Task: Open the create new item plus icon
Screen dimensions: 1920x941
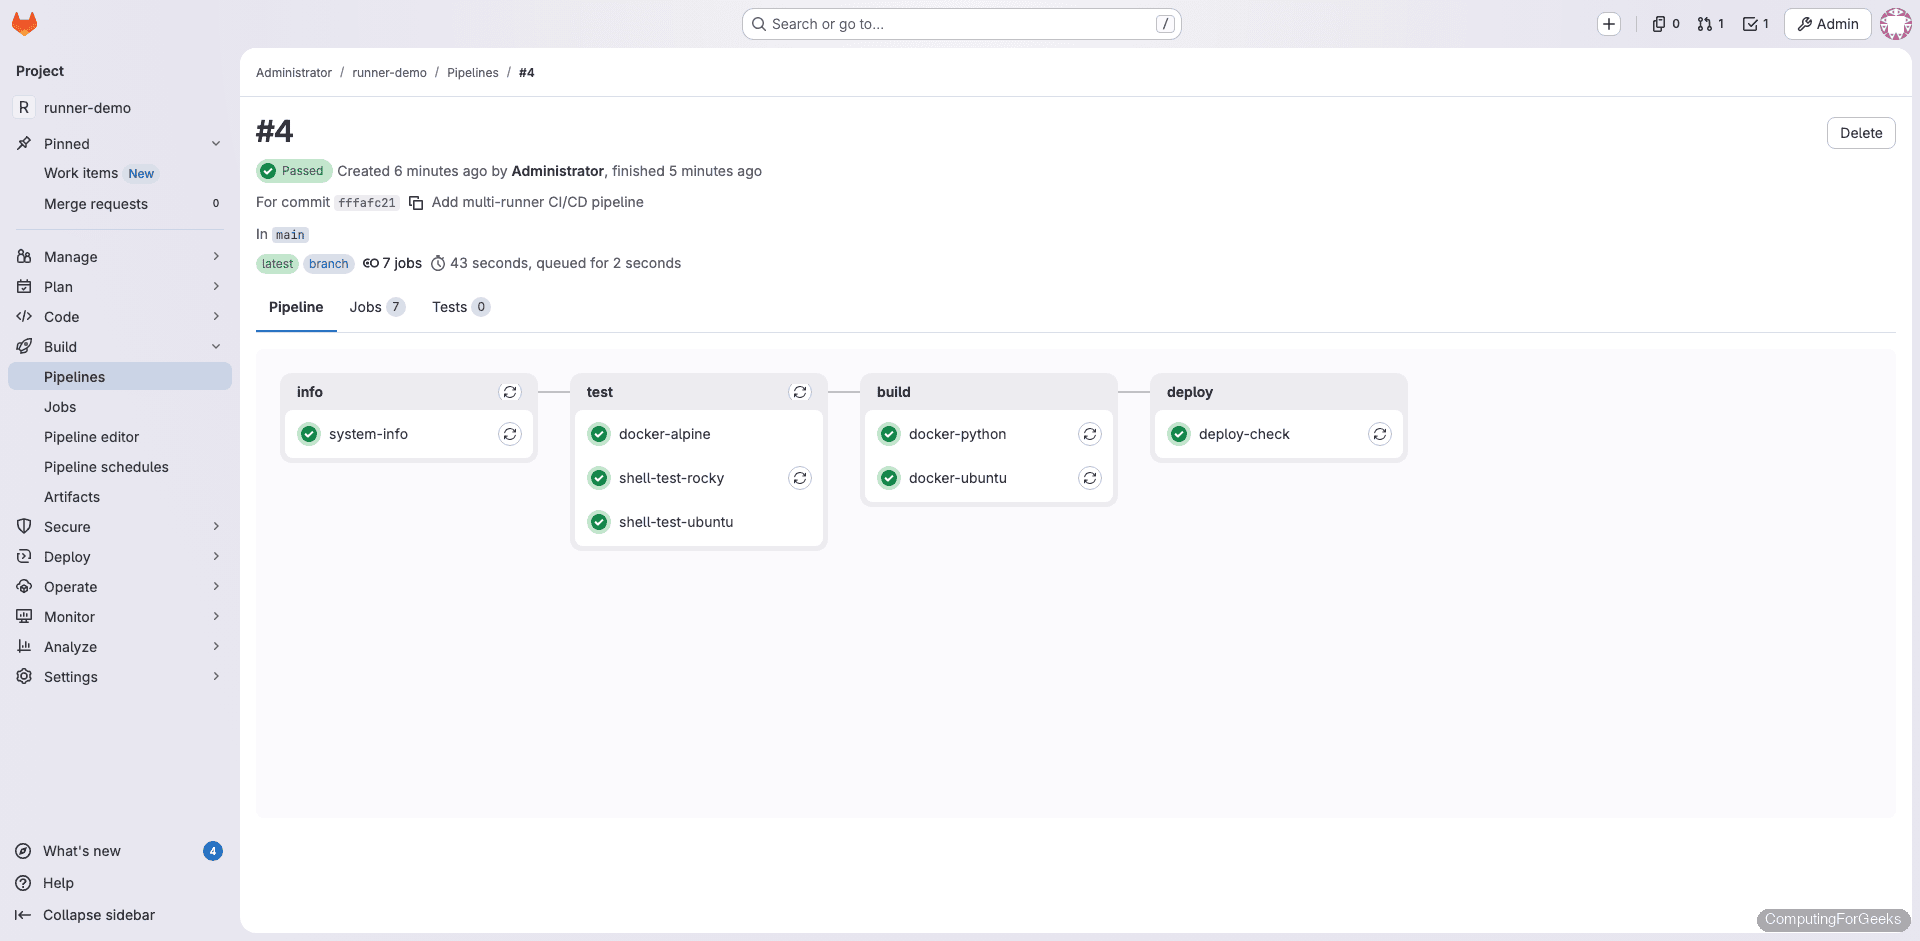Action: click(1609, 23)
